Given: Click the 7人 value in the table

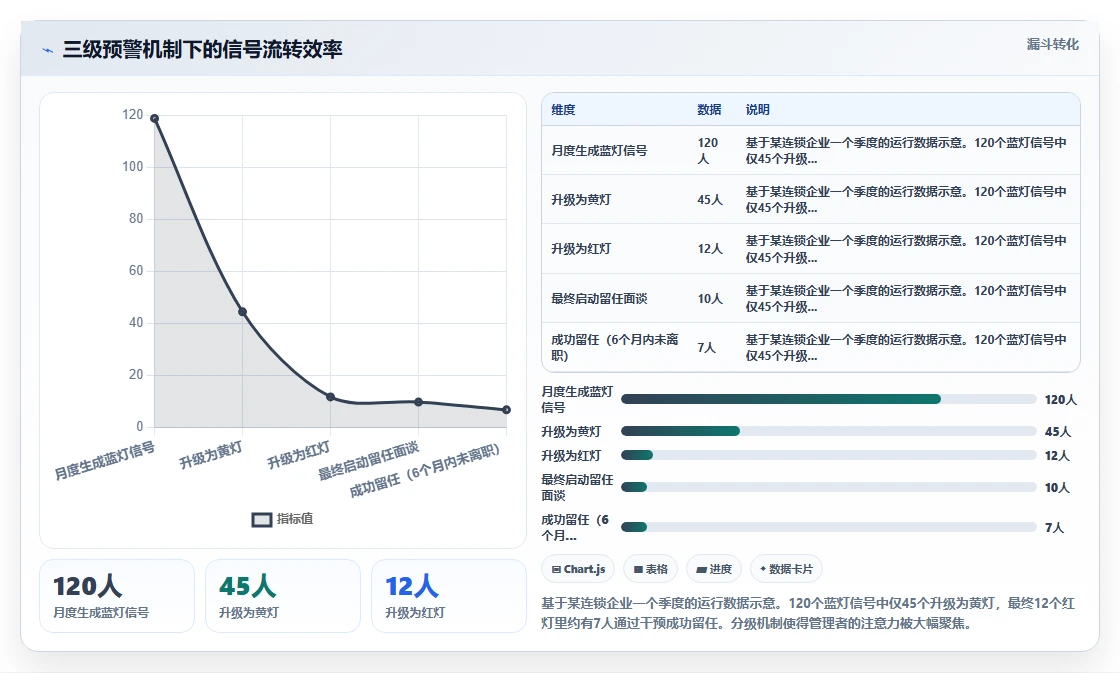Looking at the screenshot, I should [706, 347].
